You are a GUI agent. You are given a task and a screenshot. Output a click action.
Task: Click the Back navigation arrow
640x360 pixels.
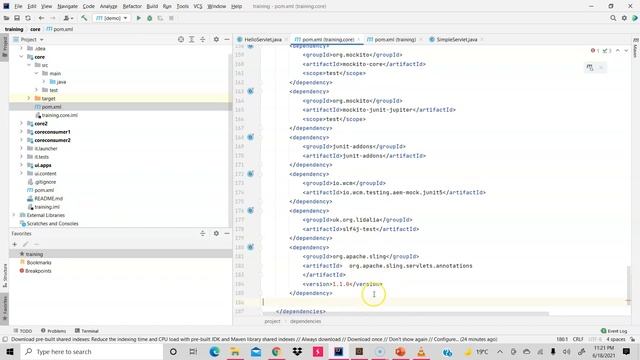(41, 18)
